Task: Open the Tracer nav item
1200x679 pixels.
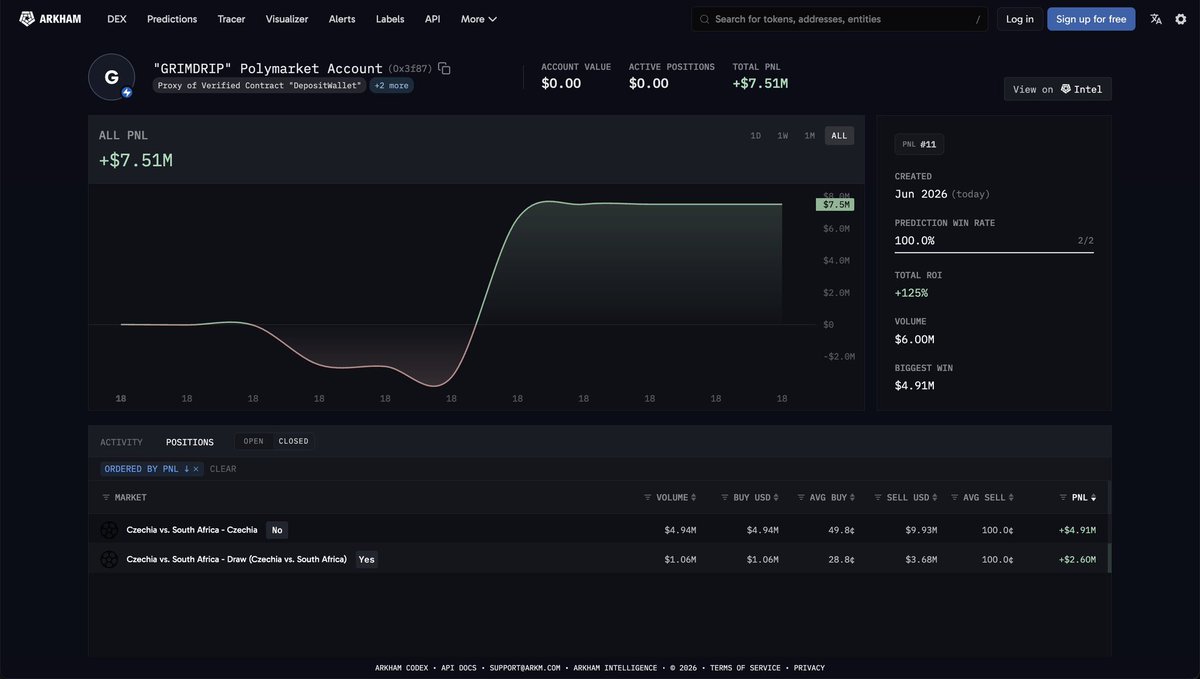Action: click(x=231, y=19)
